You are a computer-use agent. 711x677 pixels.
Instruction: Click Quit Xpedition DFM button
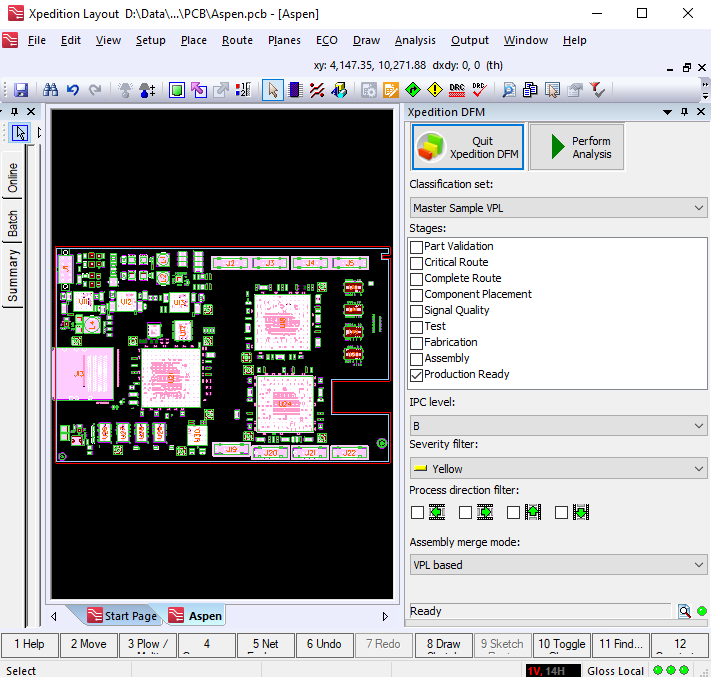click(468, 147)
